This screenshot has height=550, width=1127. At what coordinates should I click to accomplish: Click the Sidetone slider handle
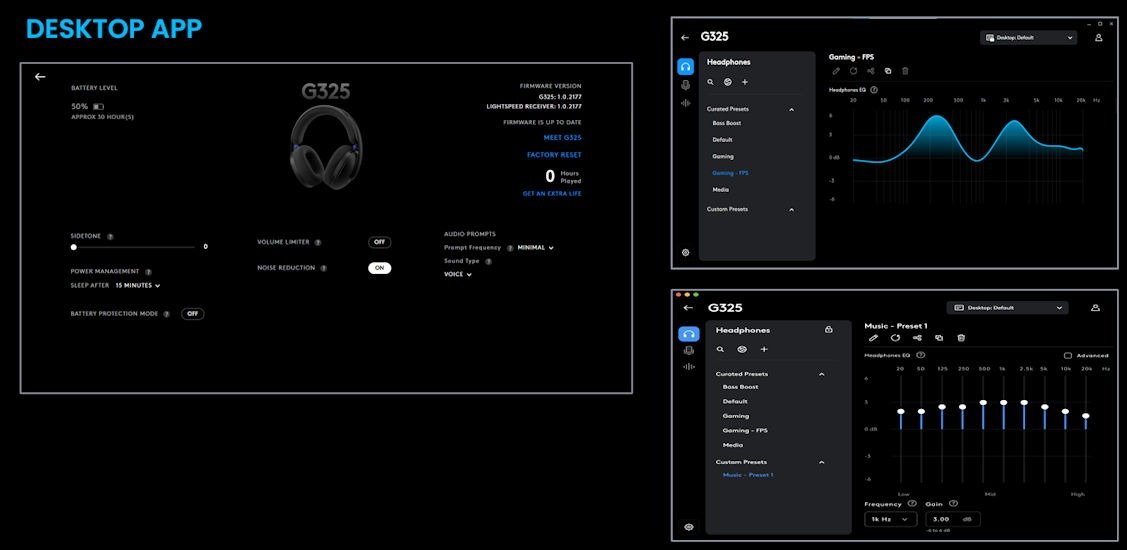tap(73, 246)
